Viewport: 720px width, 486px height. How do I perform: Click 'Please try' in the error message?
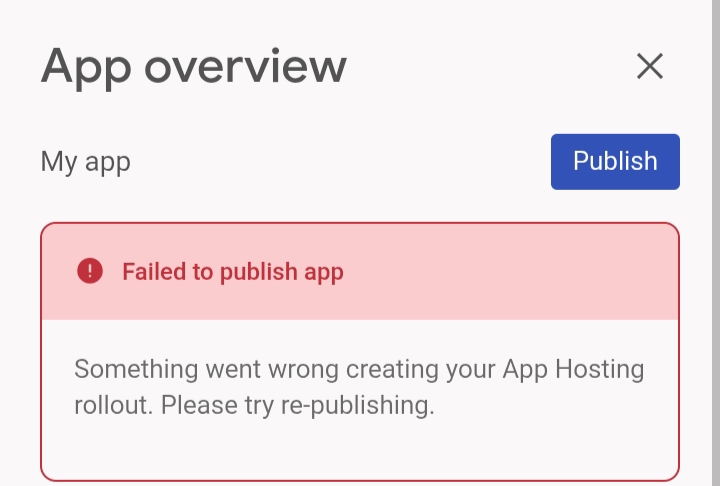(x=217, y=406)
